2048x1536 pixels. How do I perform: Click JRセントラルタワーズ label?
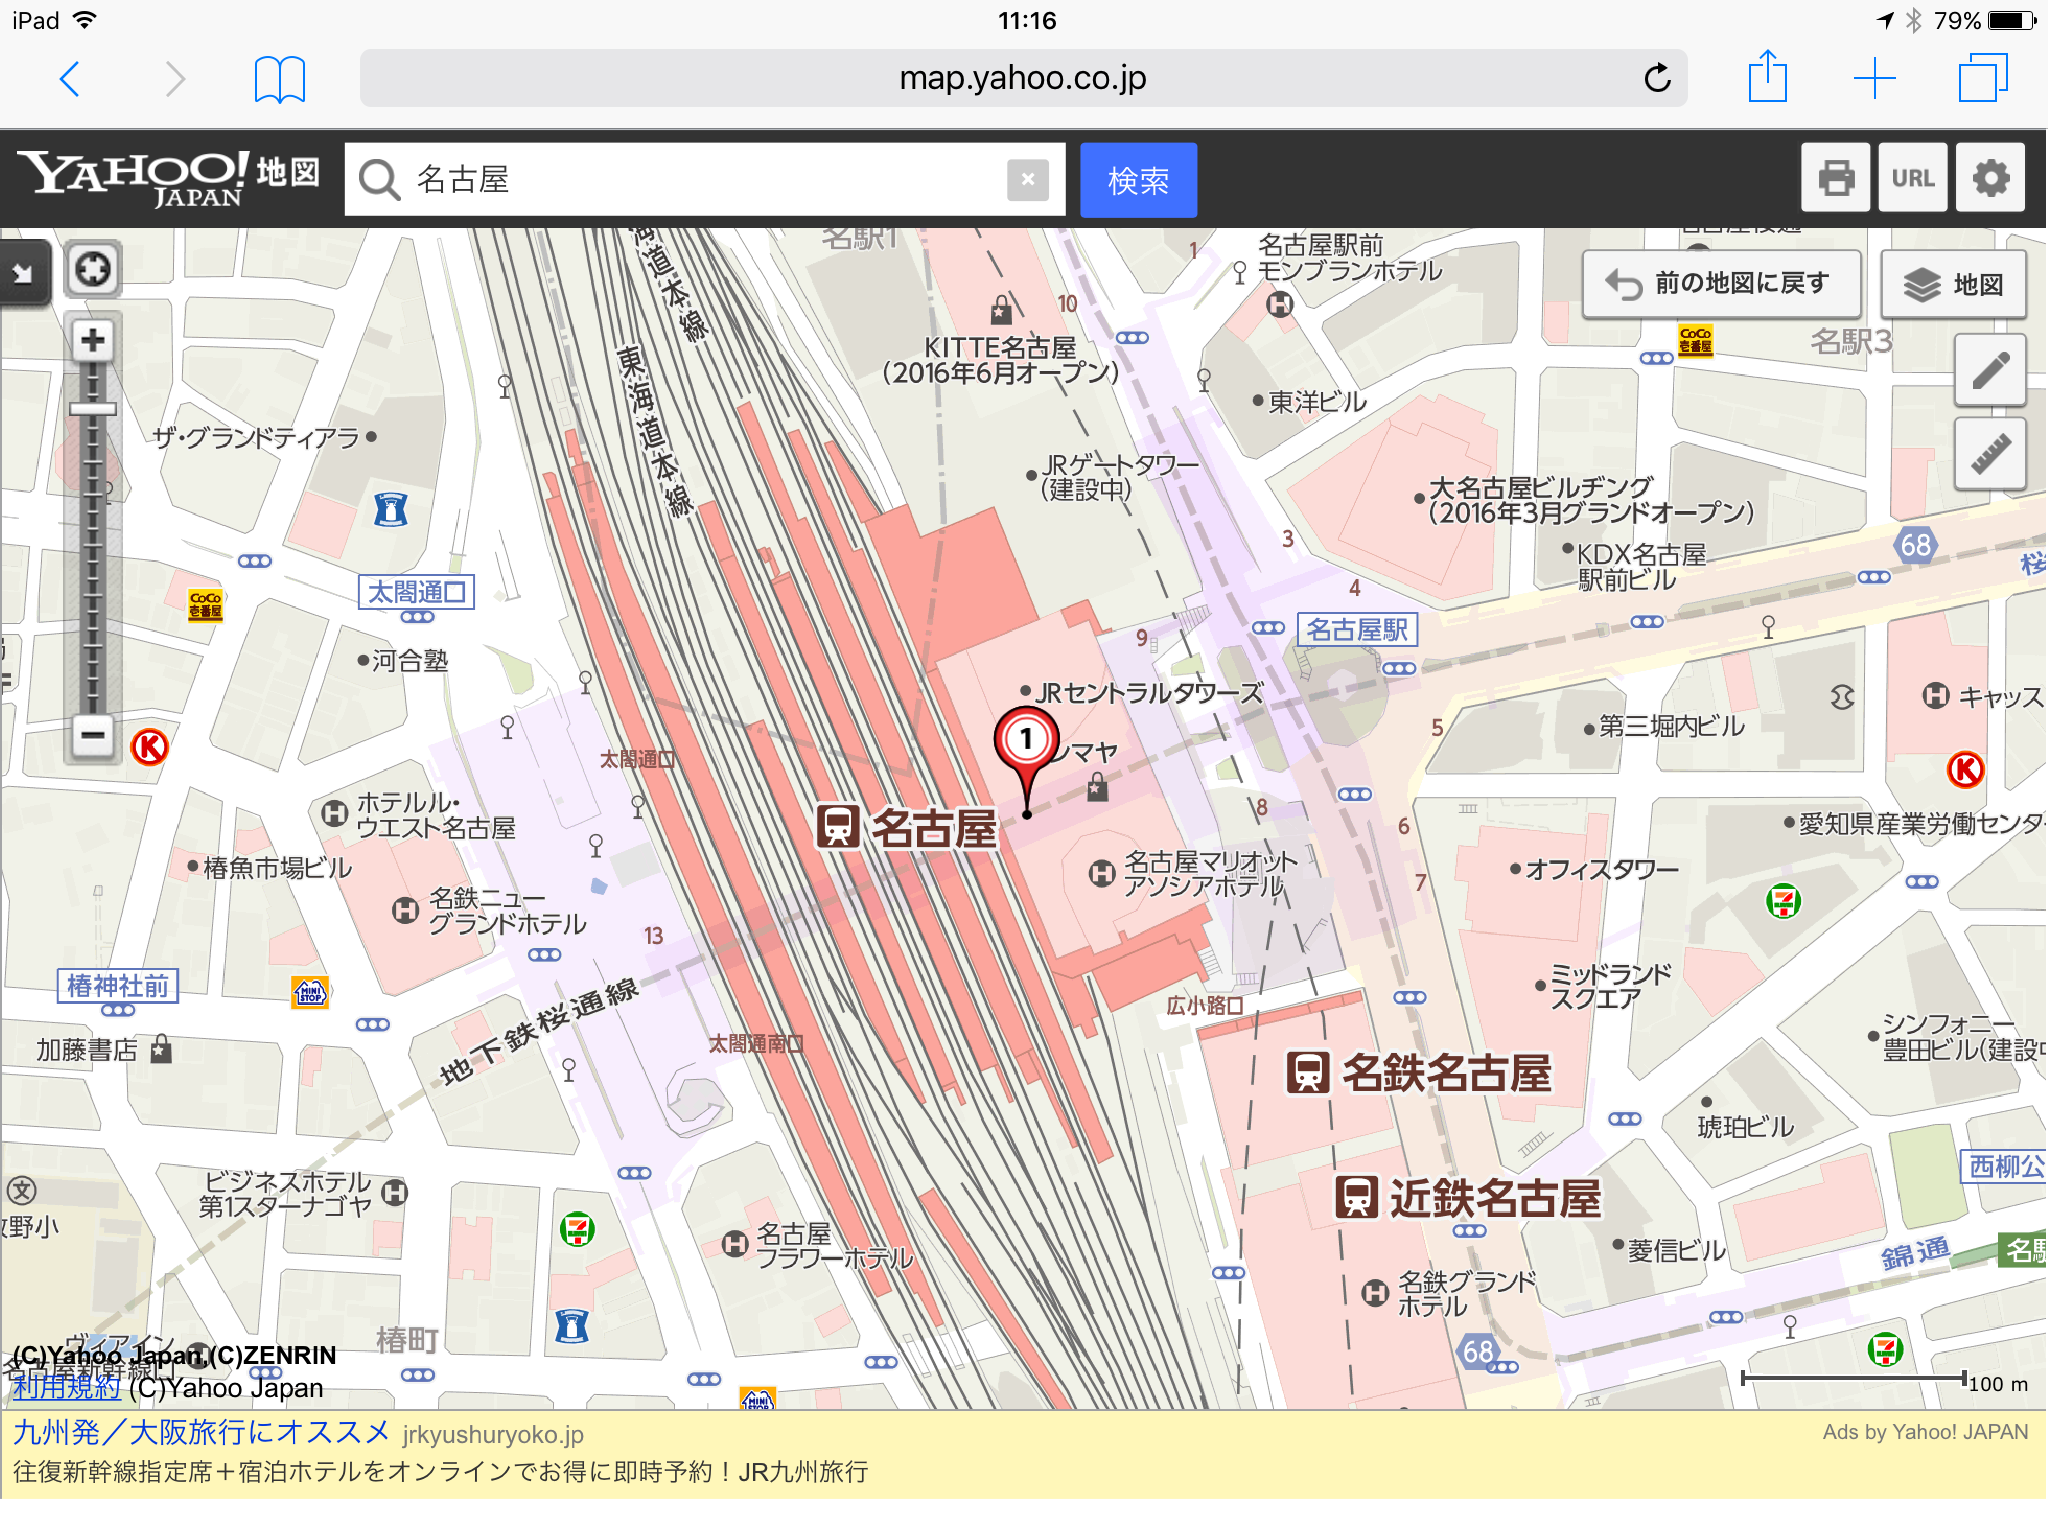click(1149, 693)
